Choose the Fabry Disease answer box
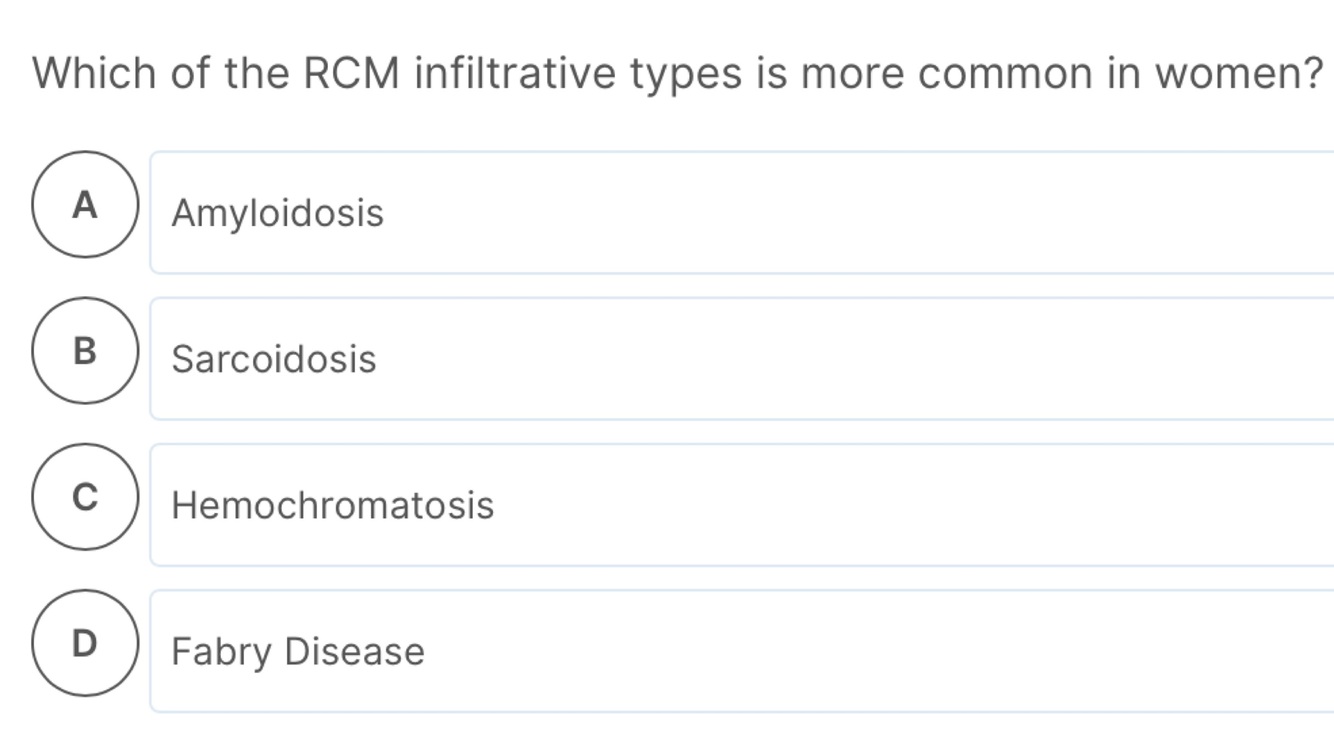 click(x=742, y=650)
